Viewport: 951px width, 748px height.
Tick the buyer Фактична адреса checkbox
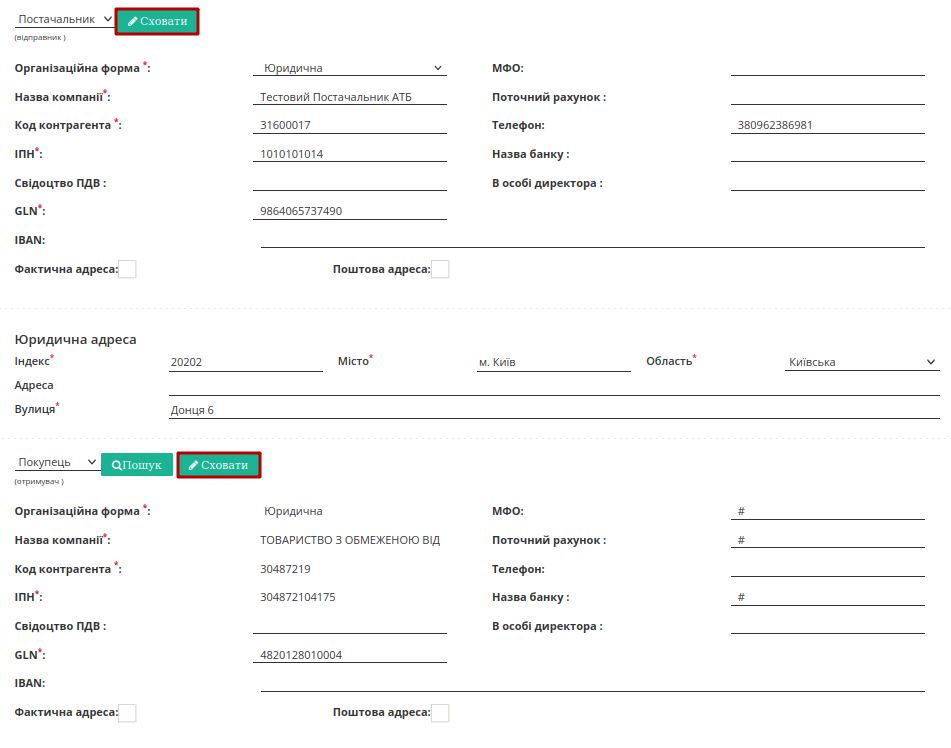pyautogui.click(x=127, y=713)
